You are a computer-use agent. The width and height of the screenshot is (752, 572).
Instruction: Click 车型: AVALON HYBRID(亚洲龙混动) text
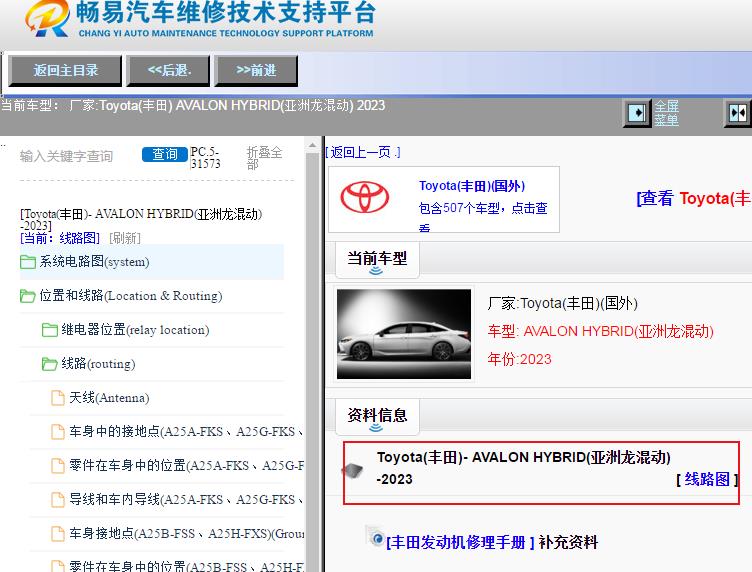pyautogui.click(x=600, y=331)
